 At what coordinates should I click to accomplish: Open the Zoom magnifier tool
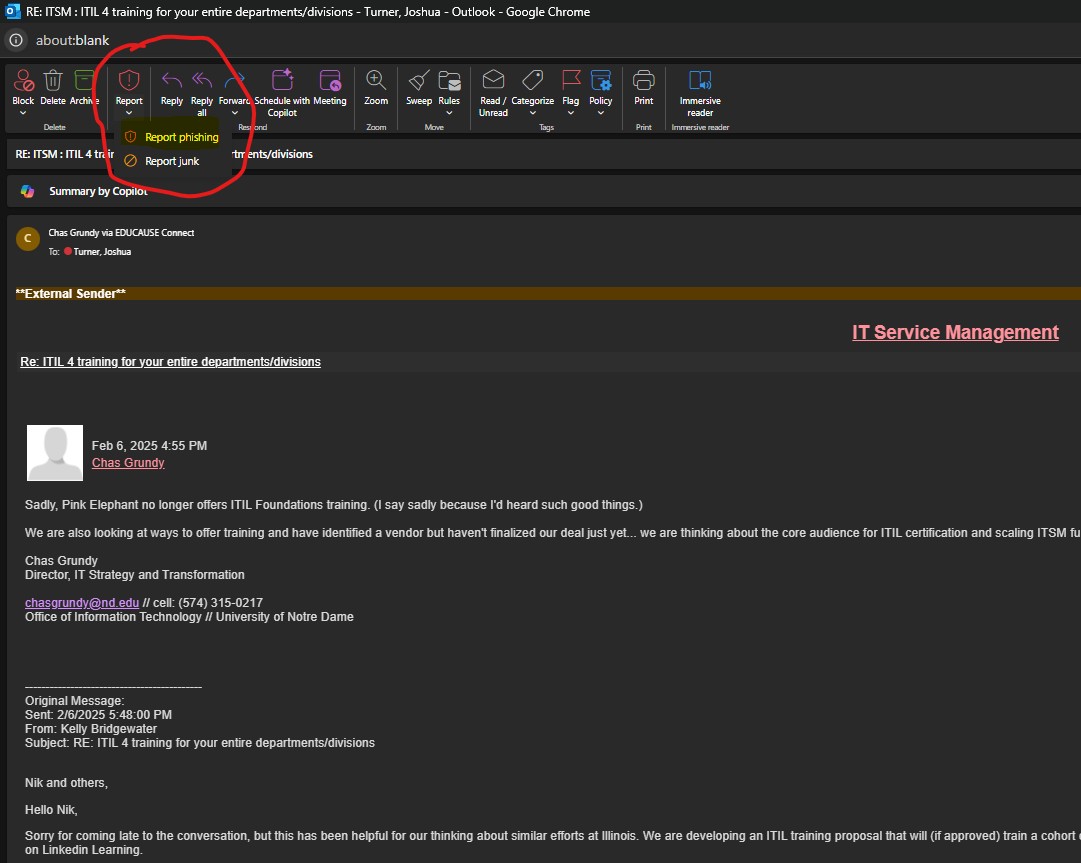376,81
